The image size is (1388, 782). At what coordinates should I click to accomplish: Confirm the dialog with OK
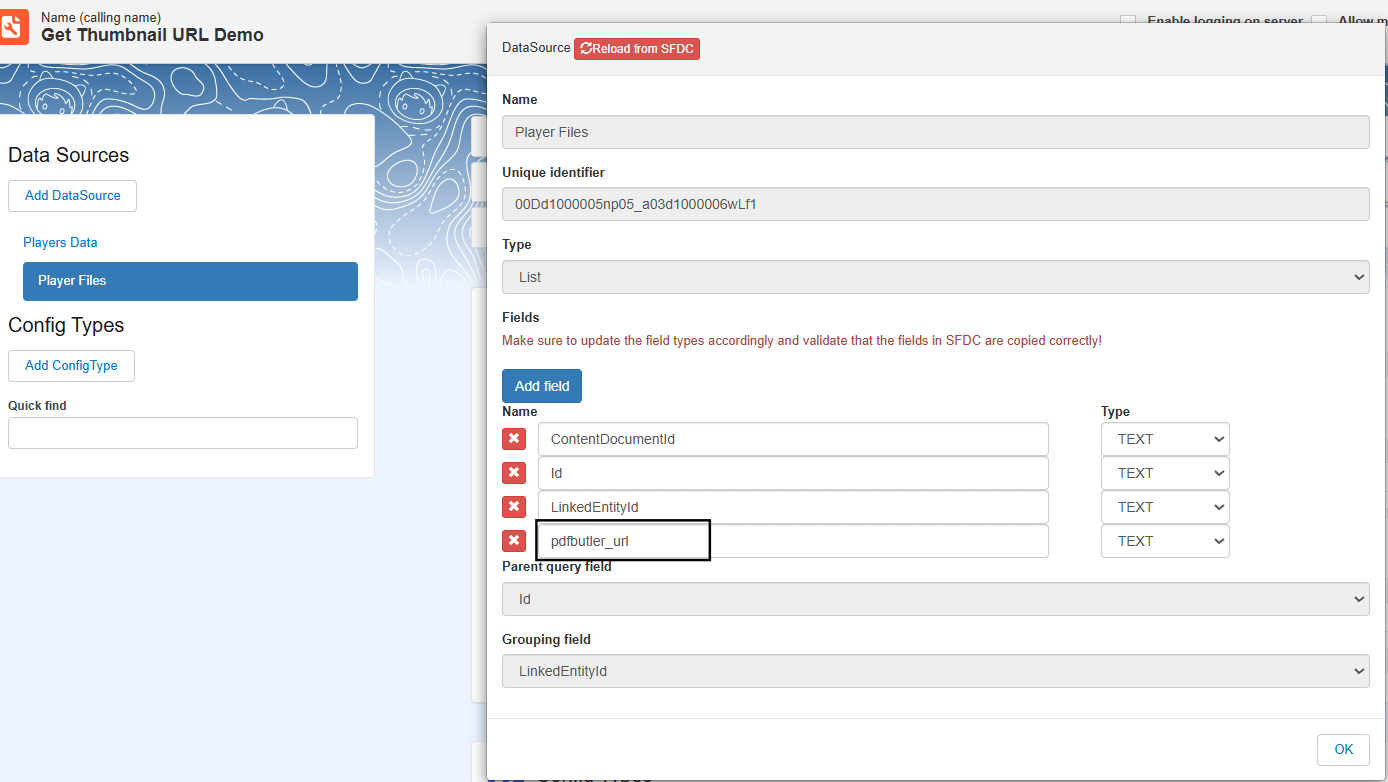click(1343, 749)
